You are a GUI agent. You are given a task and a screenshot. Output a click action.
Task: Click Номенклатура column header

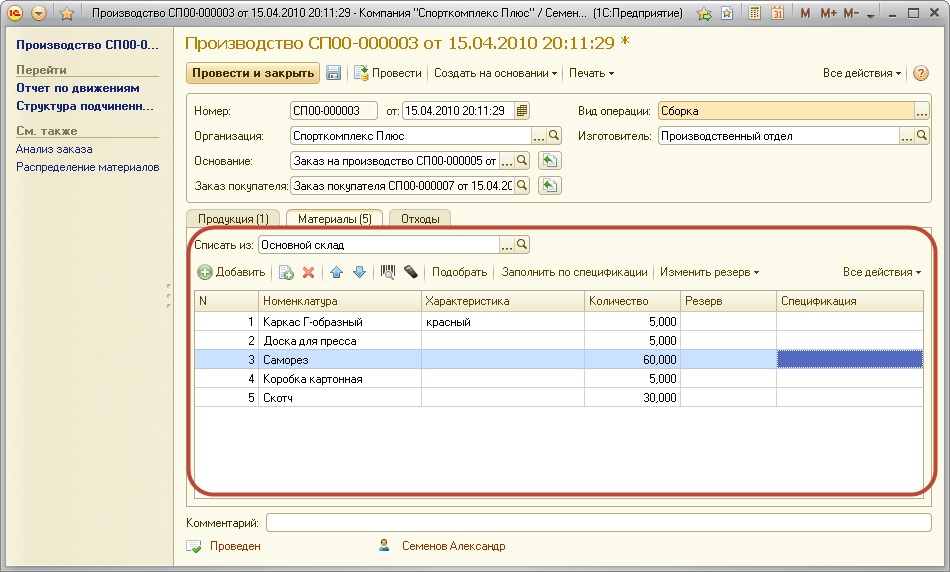click(x=339, y=301)
